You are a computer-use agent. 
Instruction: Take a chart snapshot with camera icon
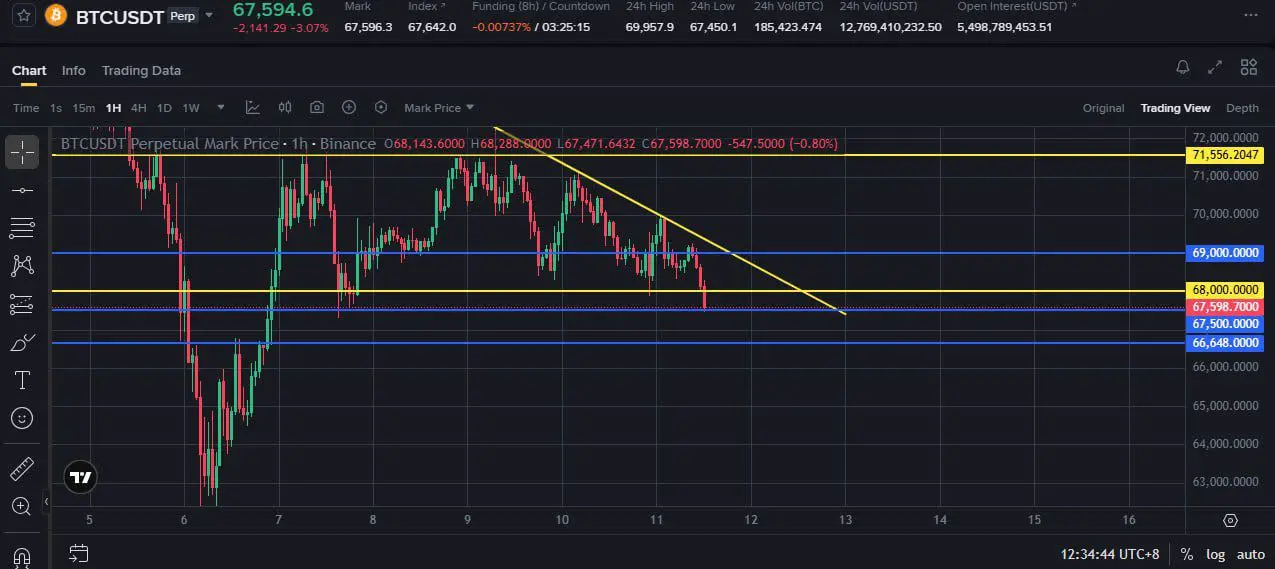[317, 107]
